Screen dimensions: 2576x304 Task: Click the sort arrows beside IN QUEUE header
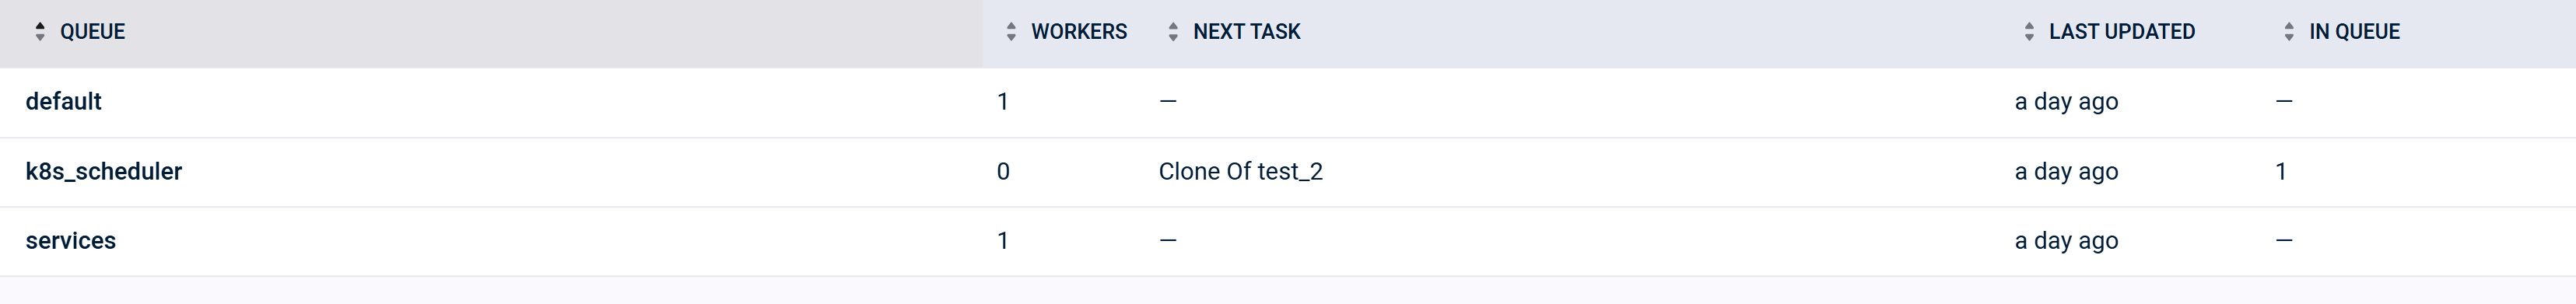click(x=2289, y=32)
